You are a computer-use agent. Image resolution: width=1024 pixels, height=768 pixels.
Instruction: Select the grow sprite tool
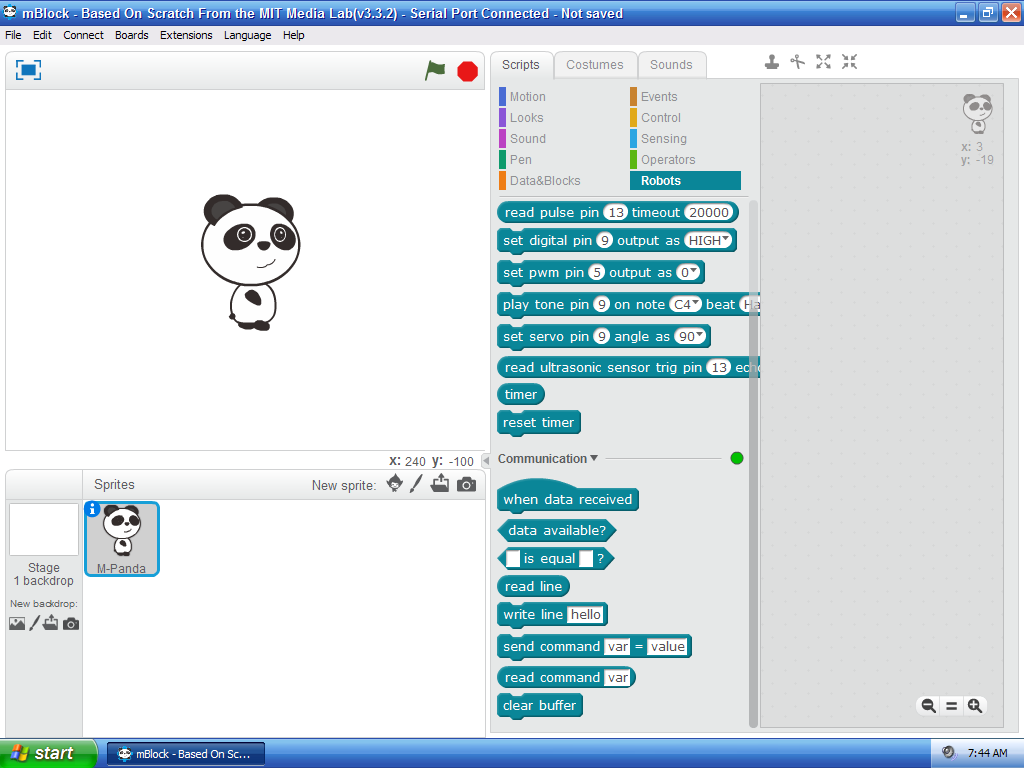click(824, 62)
